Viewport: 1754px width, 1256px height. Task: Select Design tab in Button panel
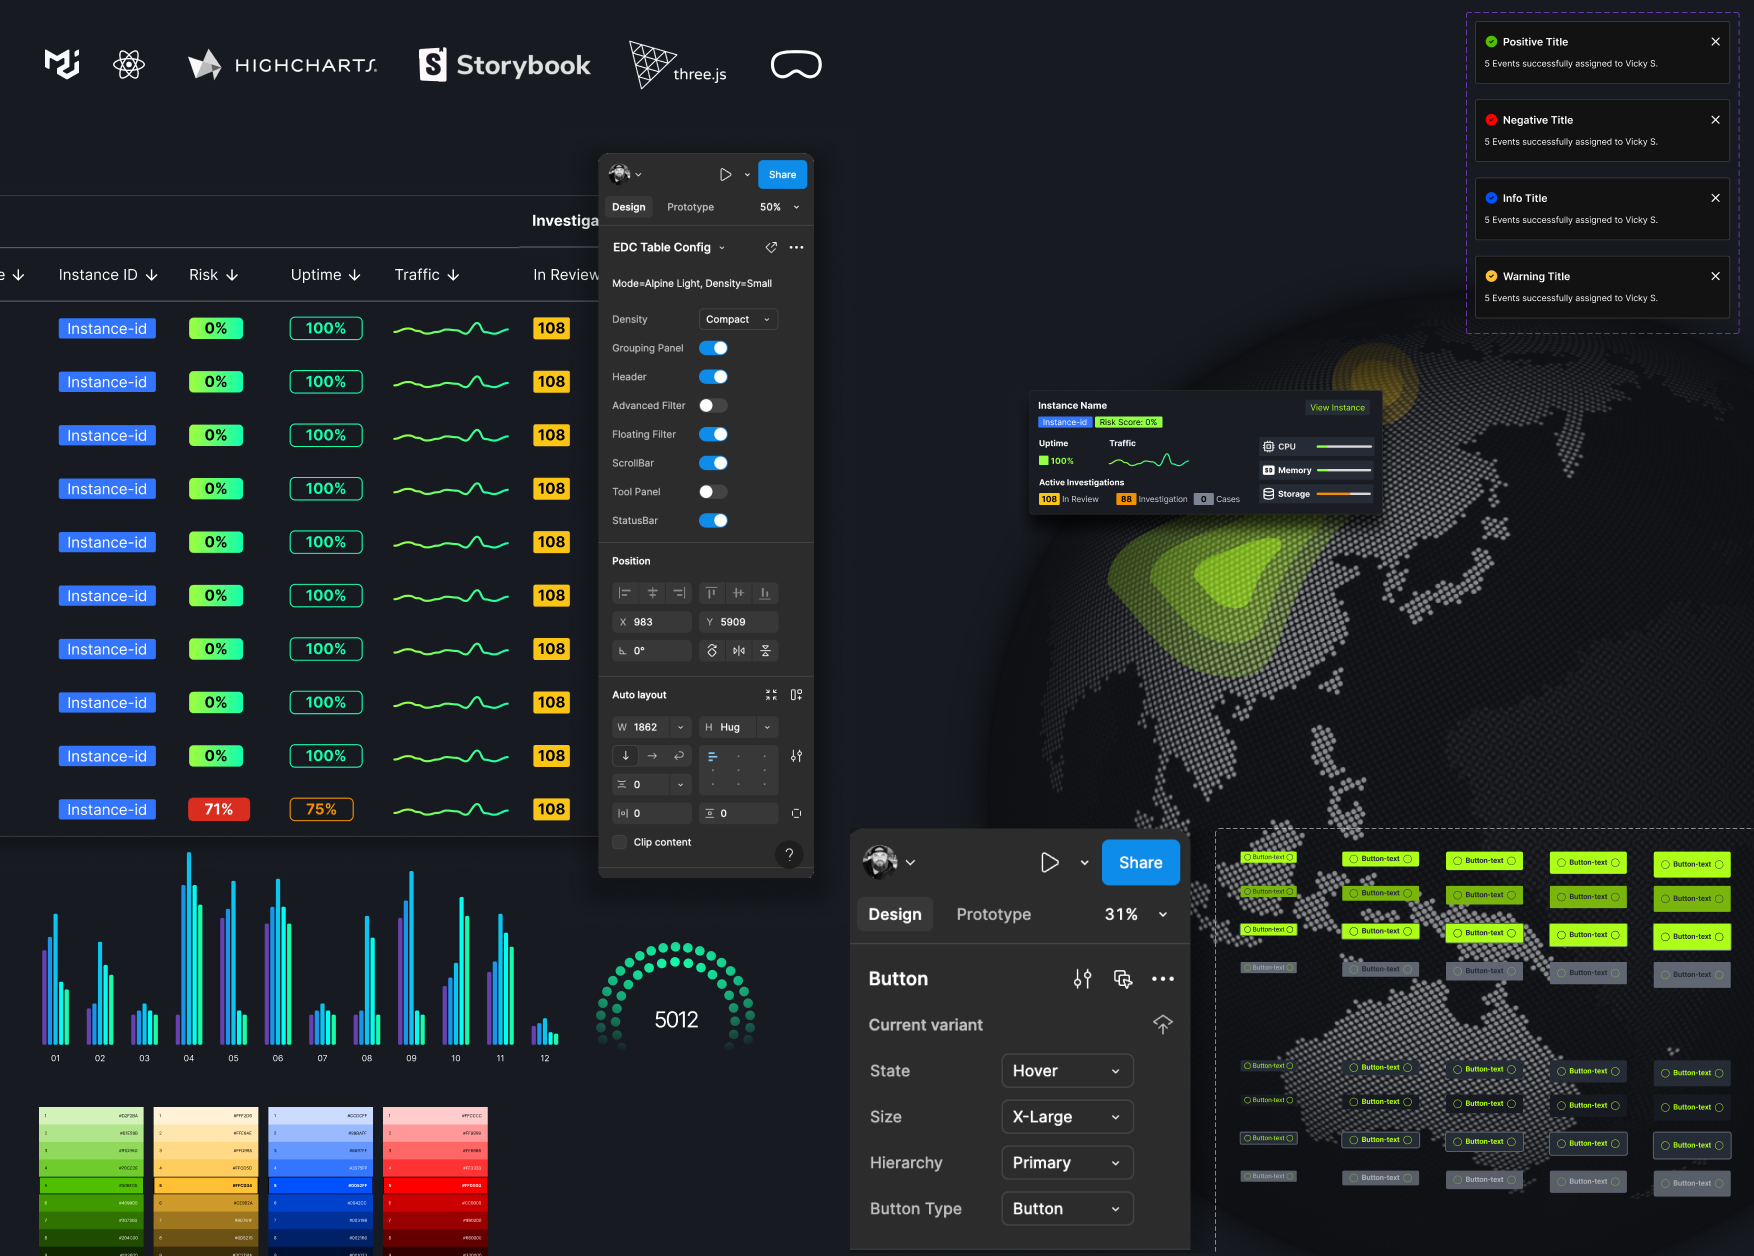point(895,914)
